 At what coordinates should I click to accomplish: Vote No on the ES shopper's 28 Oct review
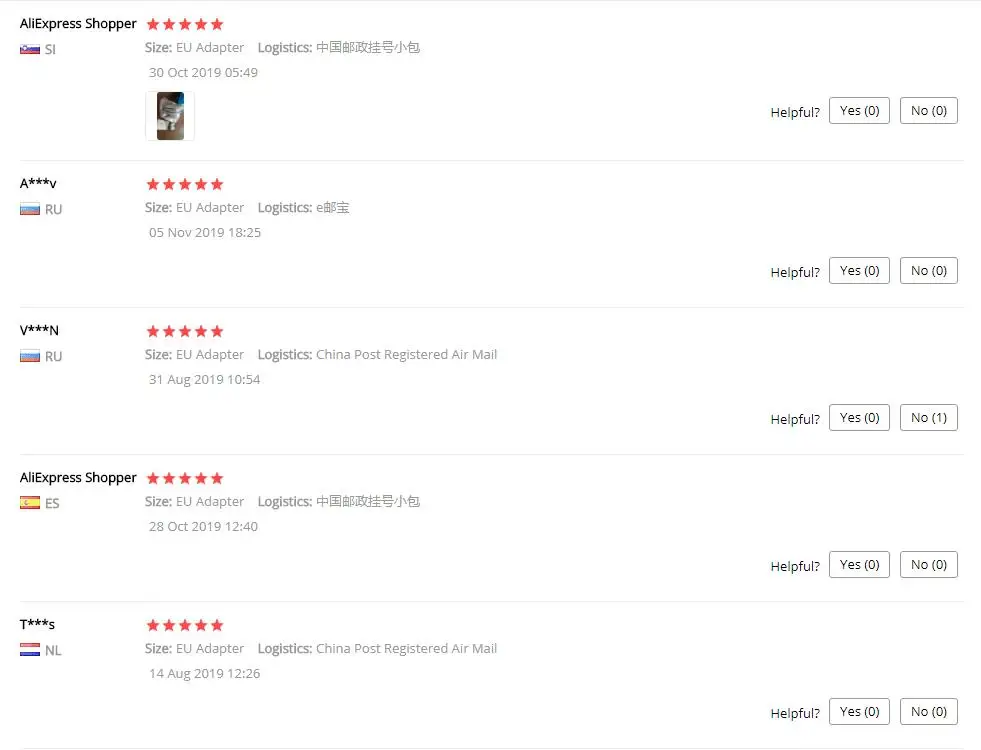(928, 565)
